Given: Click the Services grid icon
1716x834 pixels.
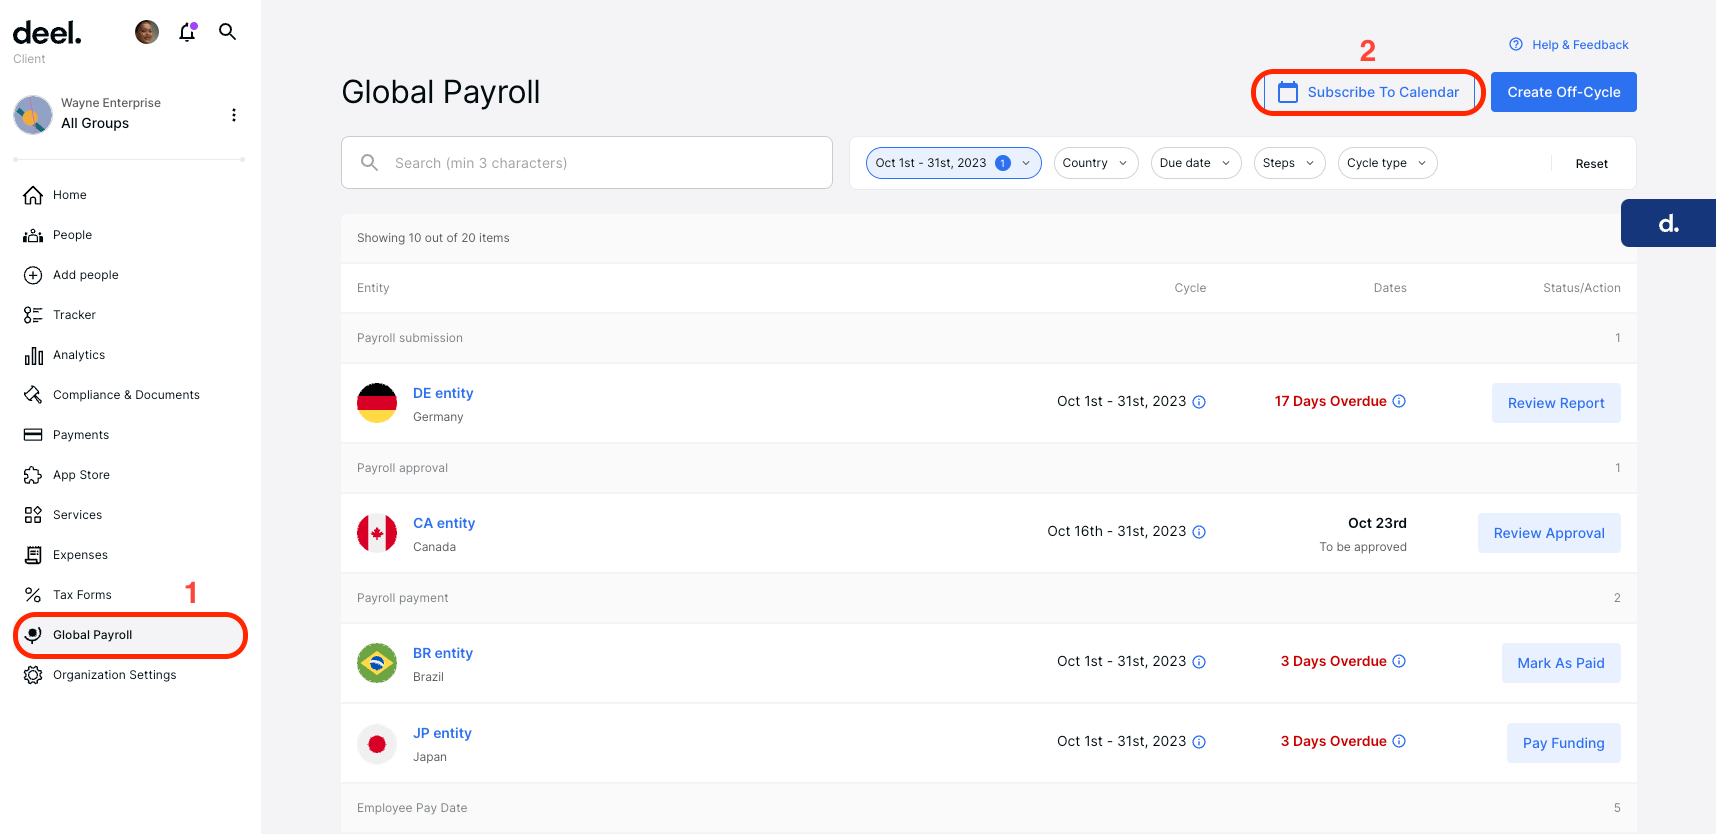Looking at the screenshot, I should (x=33, y=515).
